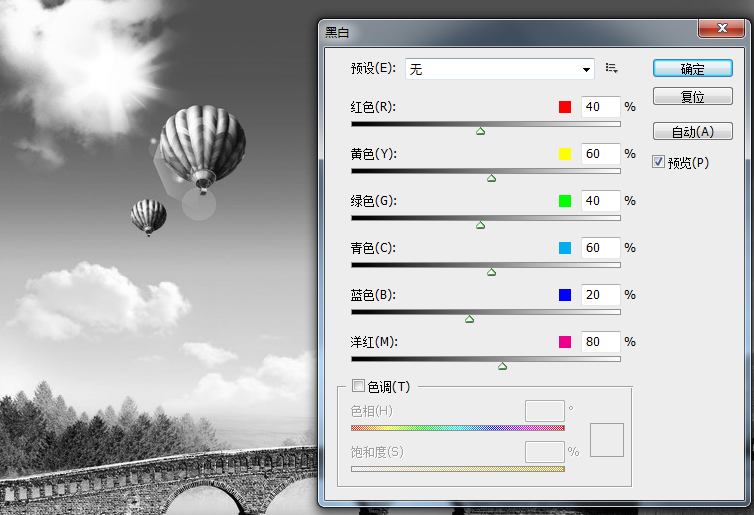754x515 pixels.
Task: Click the 红色(R) percentage input field
Action: point(601,107)
